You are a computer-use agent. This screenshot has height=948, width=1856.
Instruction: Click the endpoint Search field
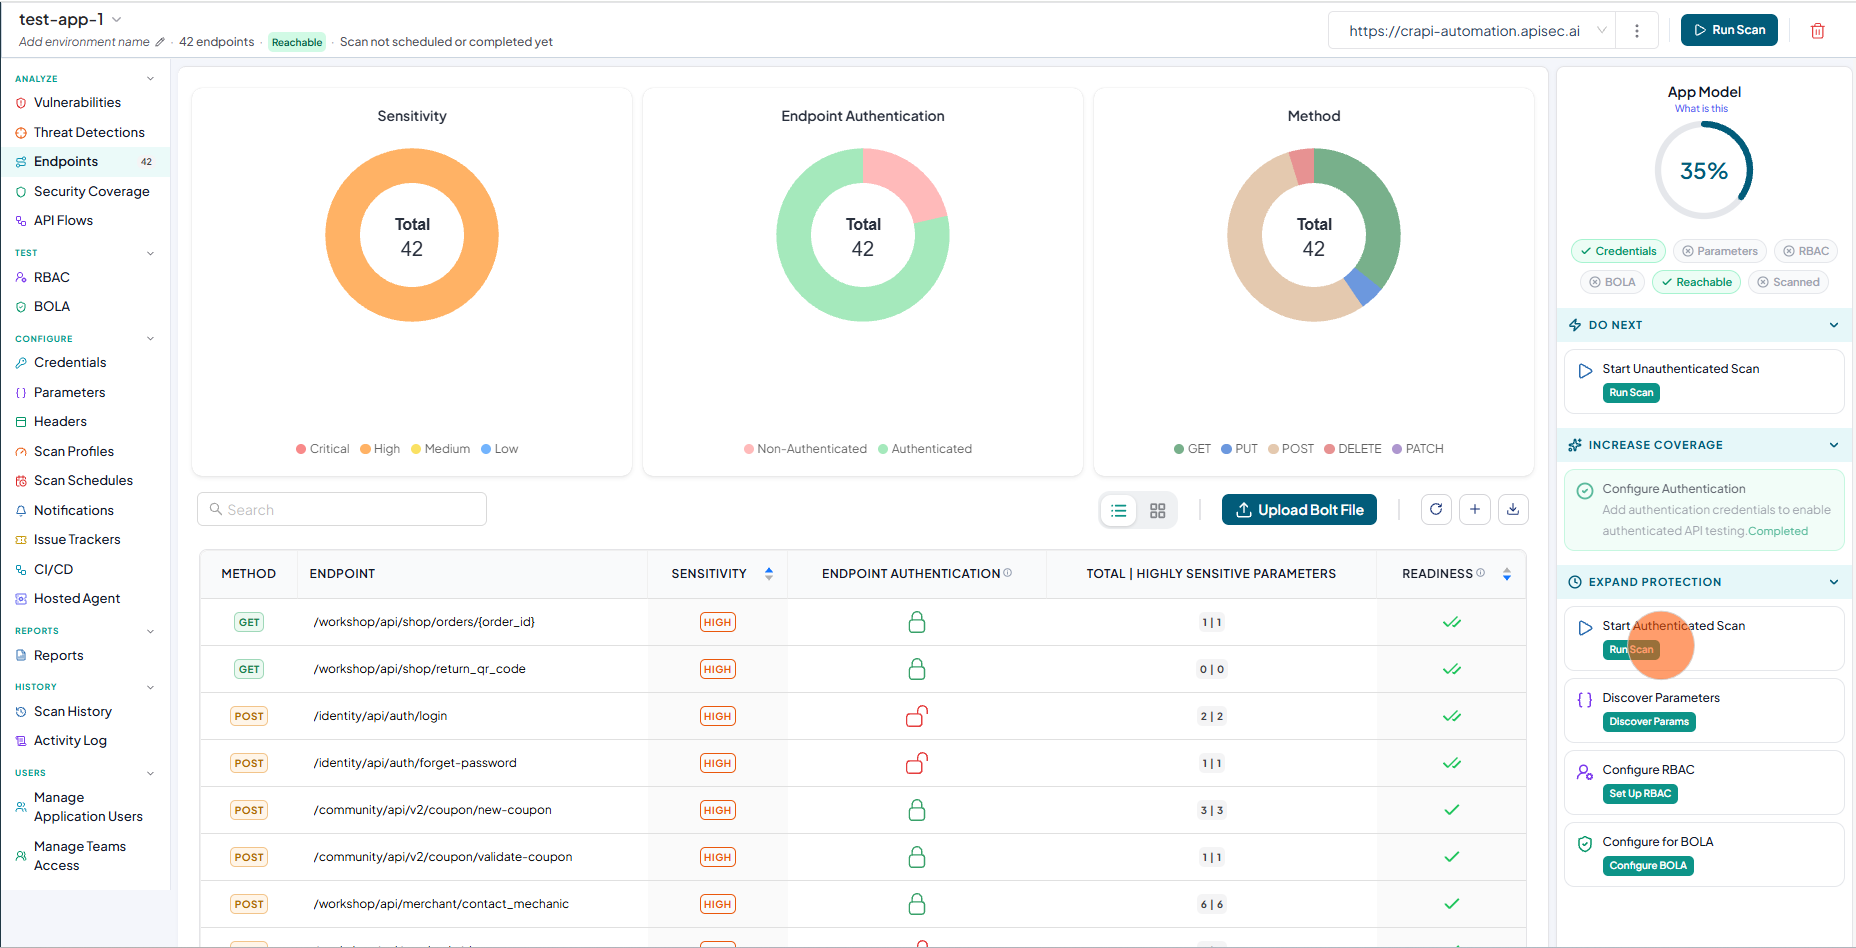coord(342,509)
